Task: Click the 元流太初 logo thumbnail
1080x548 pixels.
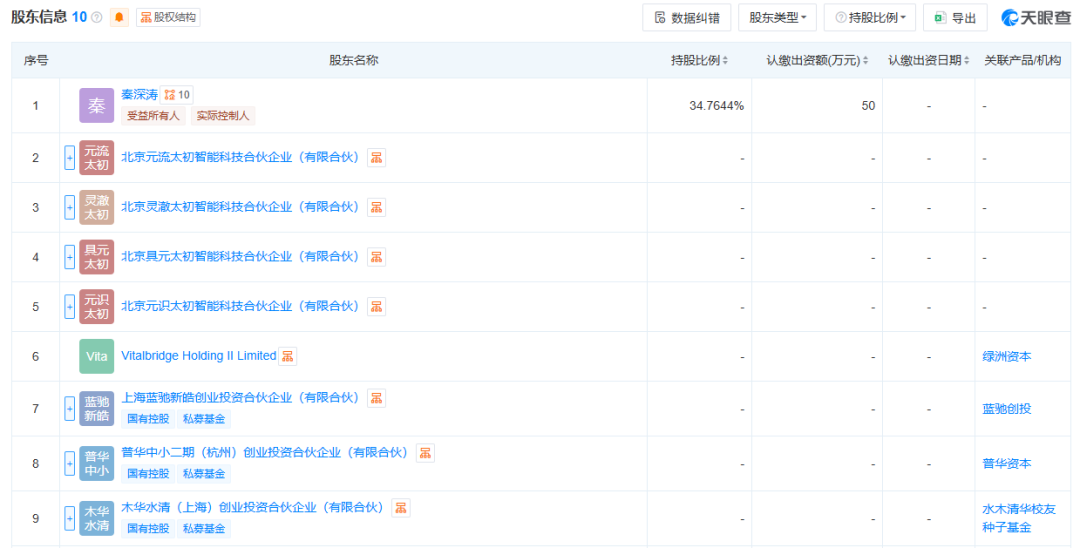Action: coord(96,158)
